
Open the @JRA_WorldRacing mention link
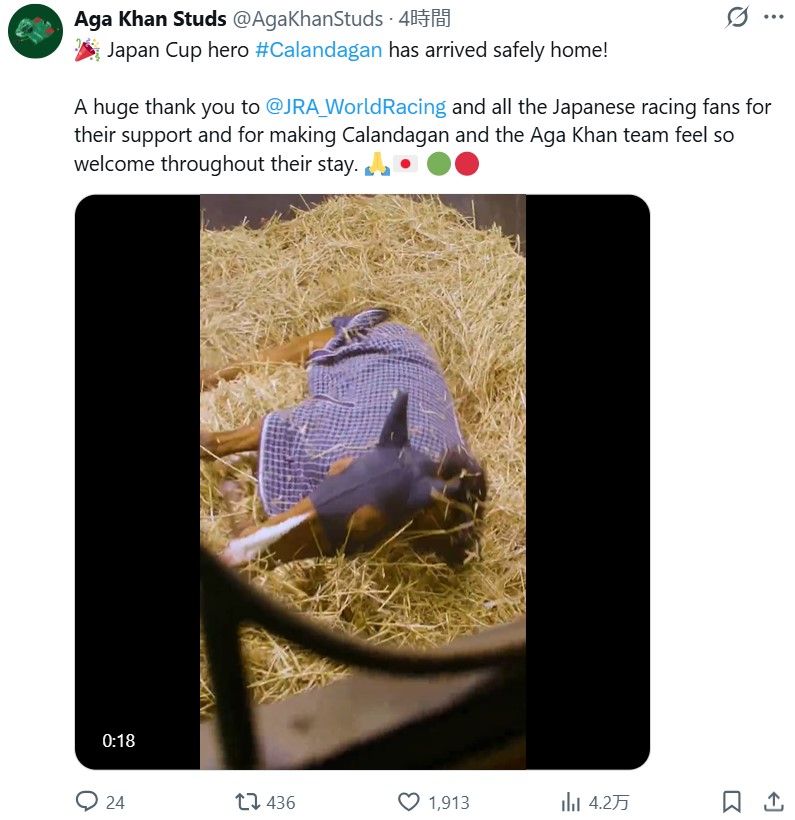[x=356, y=107]
